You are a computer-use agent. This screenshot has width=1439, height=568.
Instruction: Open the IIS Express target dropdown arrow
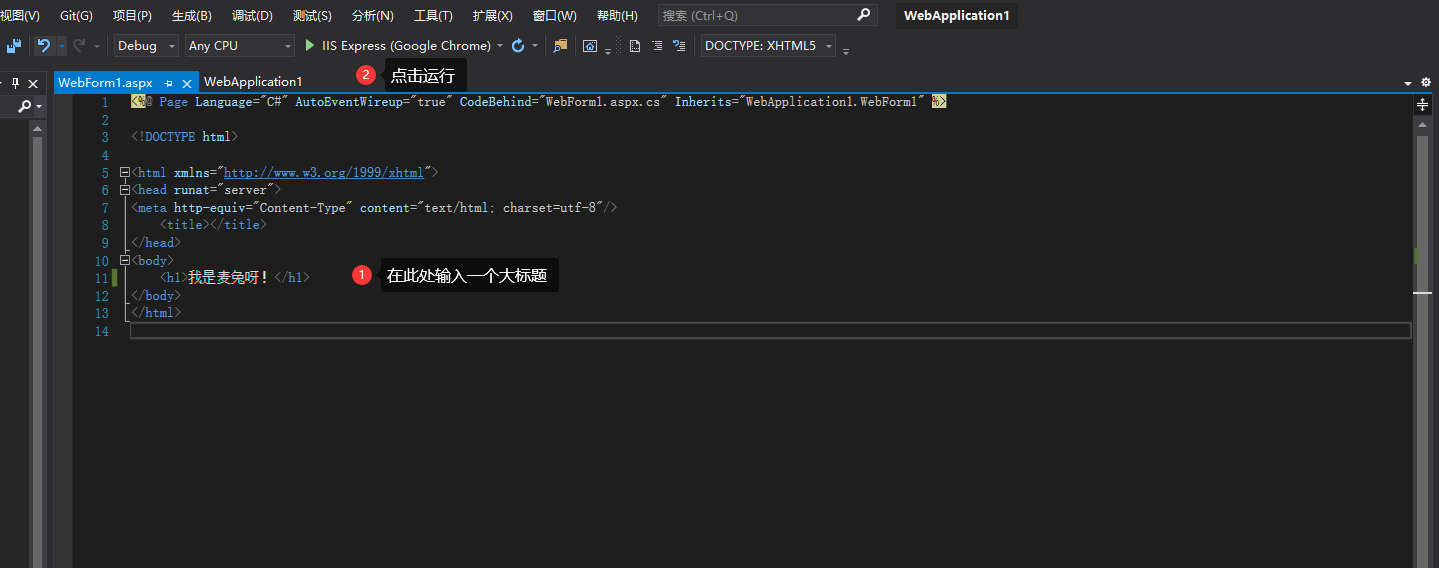(500, 46)
